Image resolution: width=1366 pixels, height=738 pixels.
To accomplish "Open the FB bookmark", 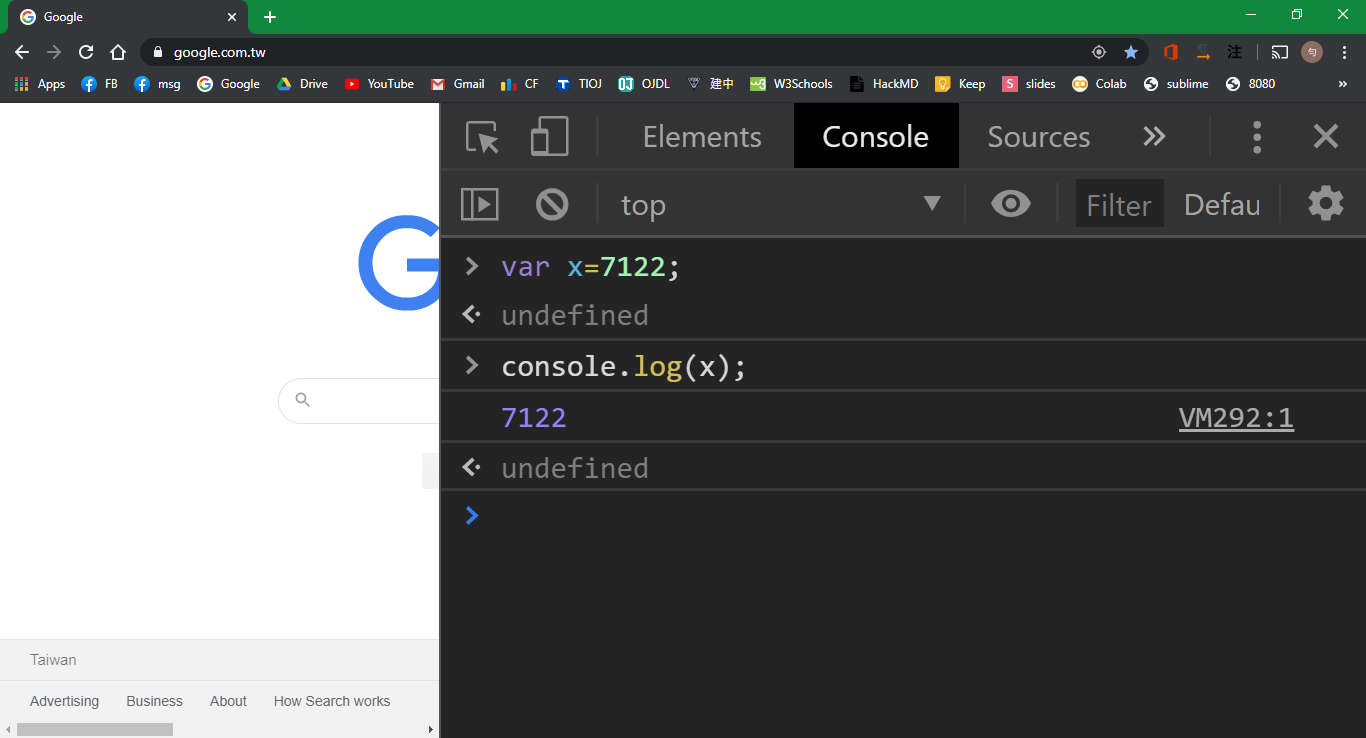I will [99, 84].
